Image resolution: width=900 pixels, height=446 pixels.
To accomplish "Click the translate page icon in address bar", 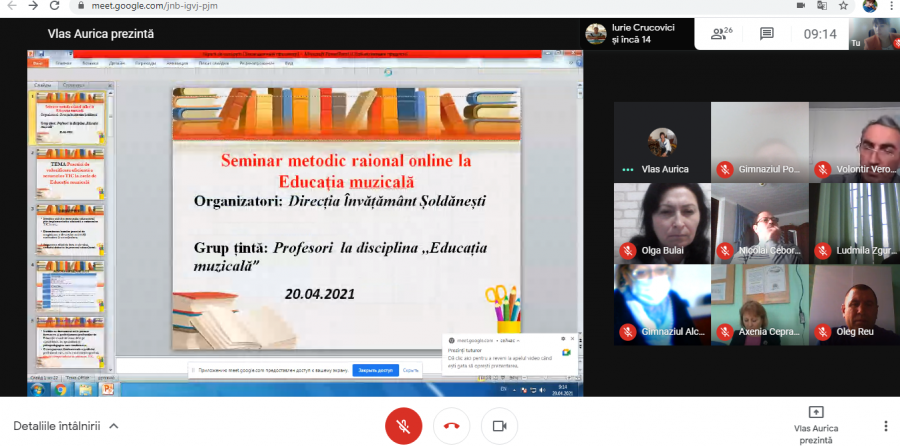I will (820, 5).
